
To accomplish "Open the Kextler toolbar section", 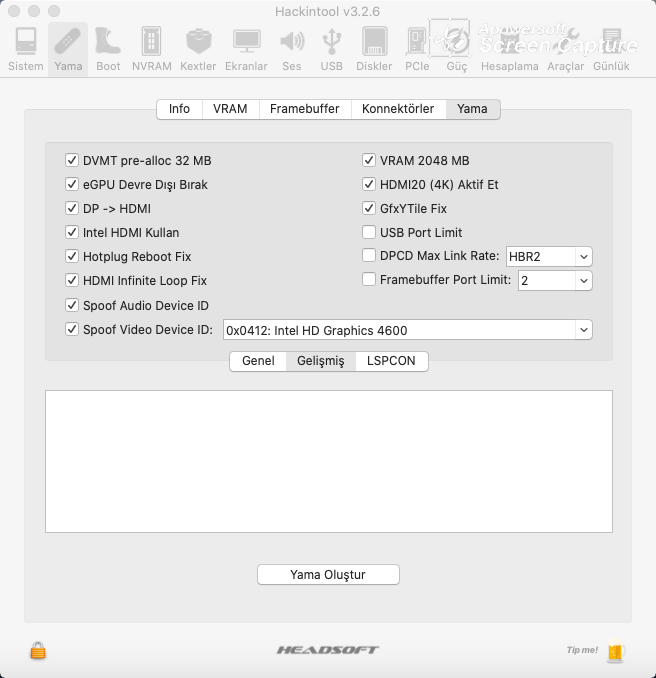I will click(x=198, y=49).
